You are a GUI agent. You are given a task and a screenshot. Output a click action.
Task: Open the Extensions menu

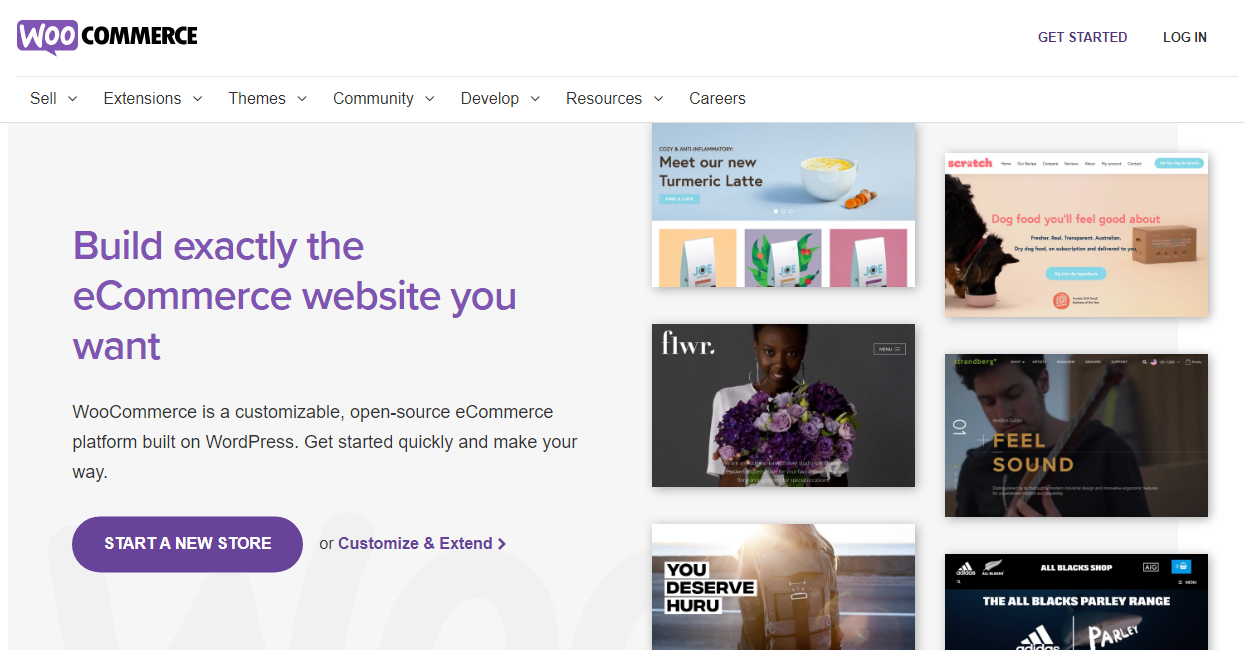pyautogui.click(x=142, y=98)
